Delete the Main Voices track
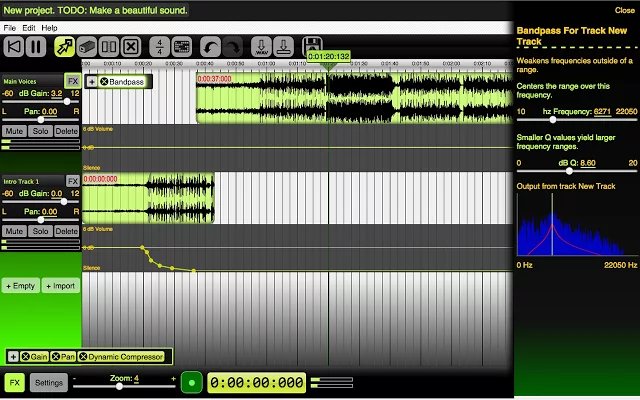This screenshot has height=400, width=640. point(67,131)
